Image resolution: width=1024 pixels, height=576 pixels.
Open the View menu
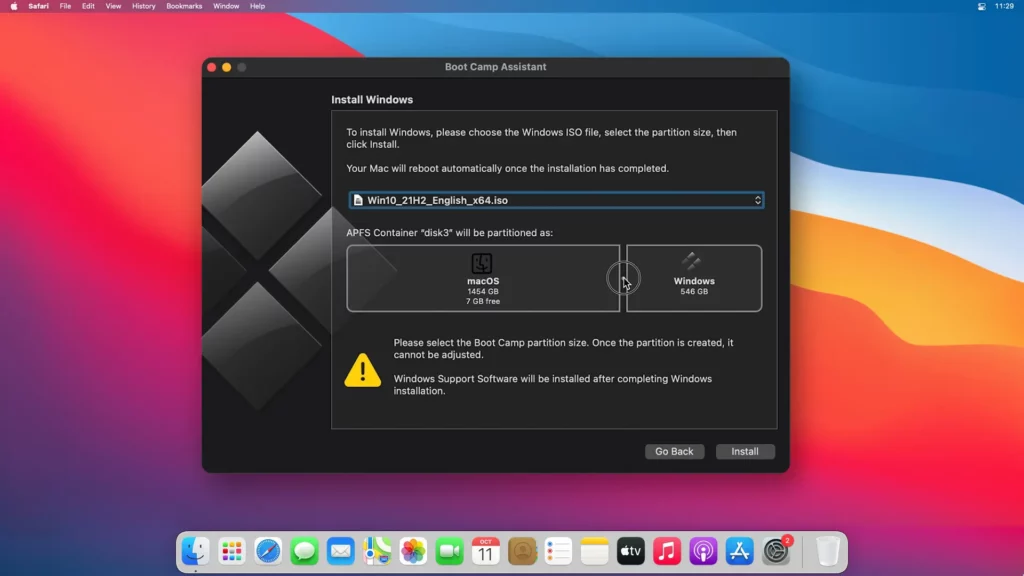click(x=113, y=7)
